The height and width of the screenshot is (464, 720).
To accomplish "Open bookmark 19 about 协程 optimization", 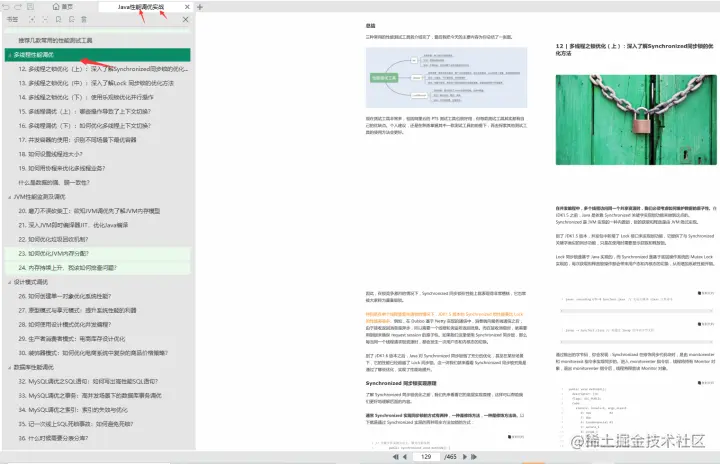I will point(62,169).
